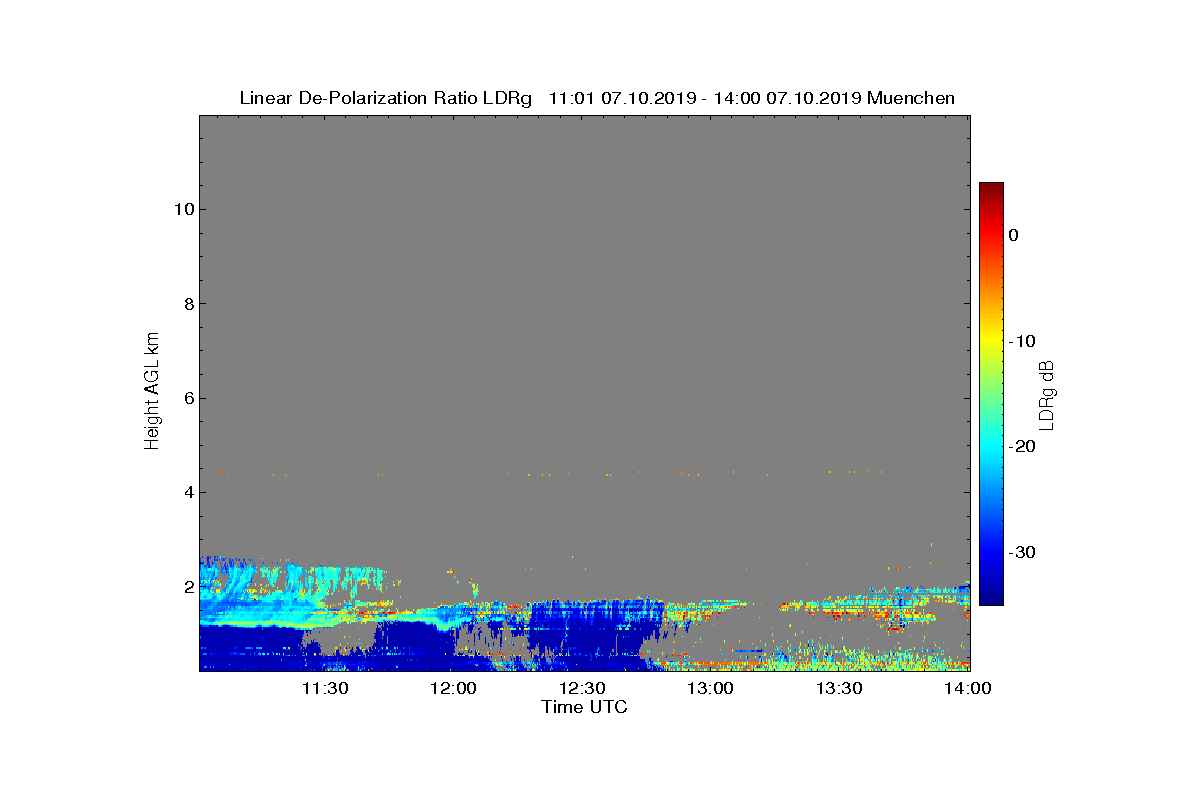This screenshot has height=800, width=1200.
Task: Click the '11:30' time tick label
Action: coord(326,688)
